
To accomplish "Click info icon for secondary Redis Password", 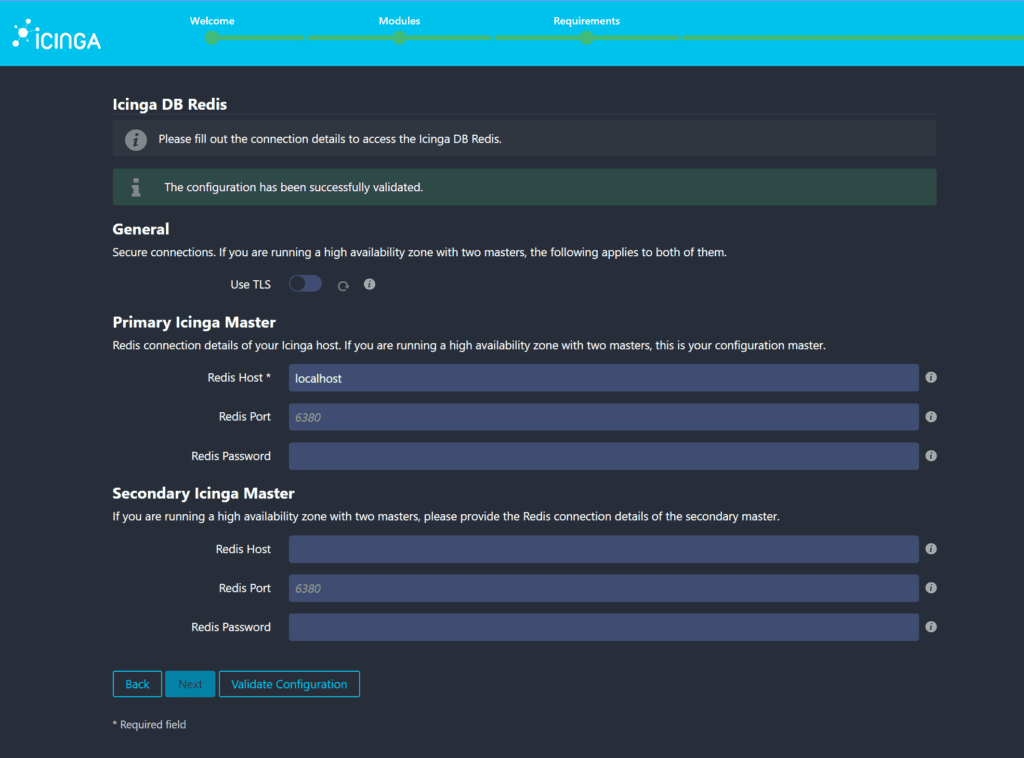I will [931, 627].
